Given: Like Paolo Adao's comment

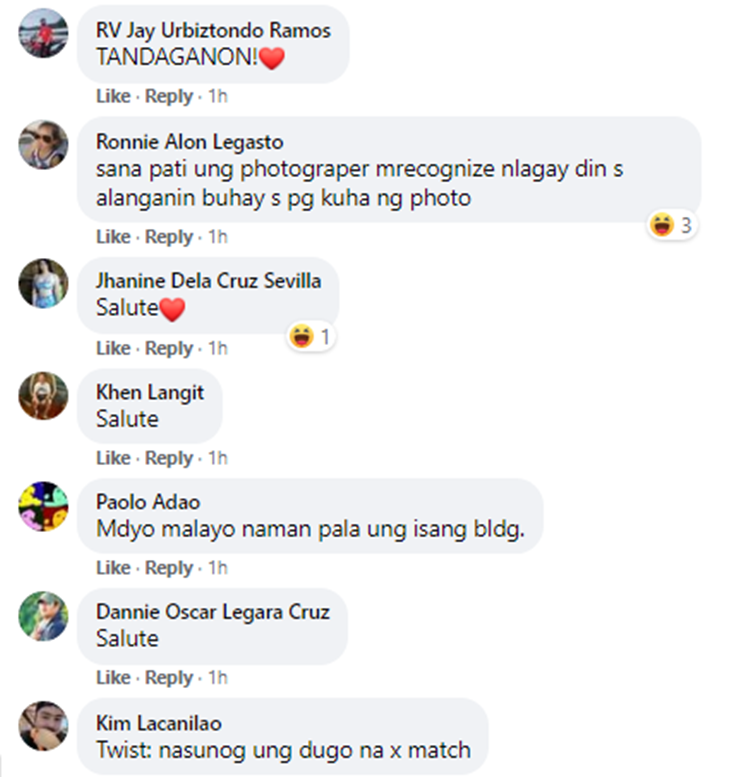Looking at the screenshot, I should coord(113,568).
